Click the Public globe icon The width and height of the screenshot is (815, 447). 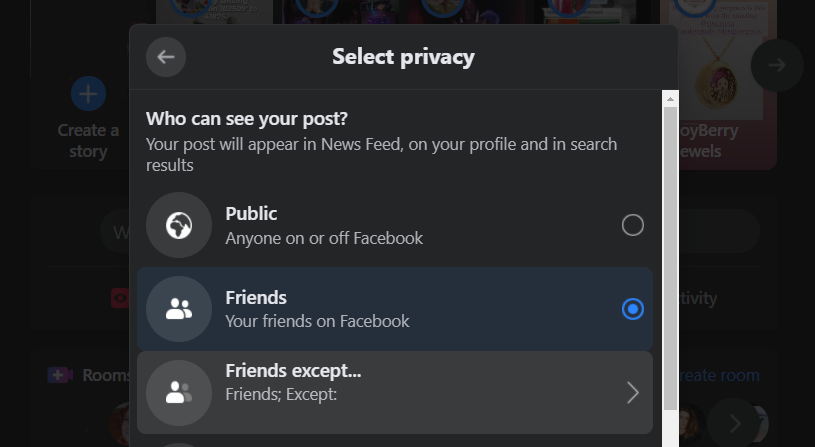pos(179,225)
